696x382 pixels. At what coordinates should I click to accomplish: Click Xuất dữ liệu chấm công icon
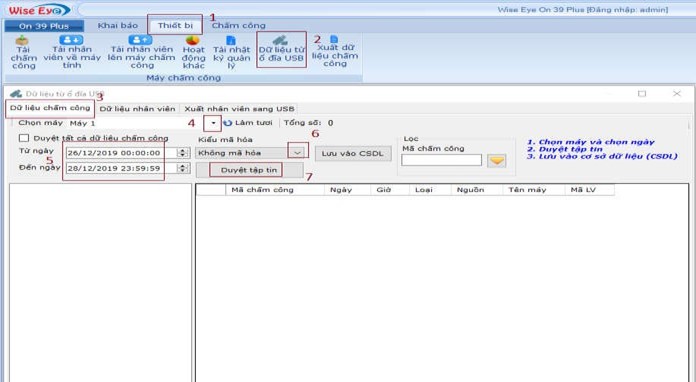[x=334, y=39]
